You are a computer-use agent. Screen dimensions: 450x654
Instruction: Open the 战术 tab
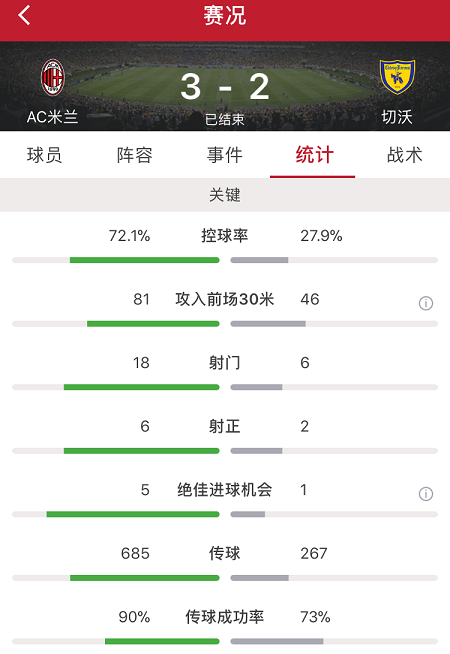[405, 155]
